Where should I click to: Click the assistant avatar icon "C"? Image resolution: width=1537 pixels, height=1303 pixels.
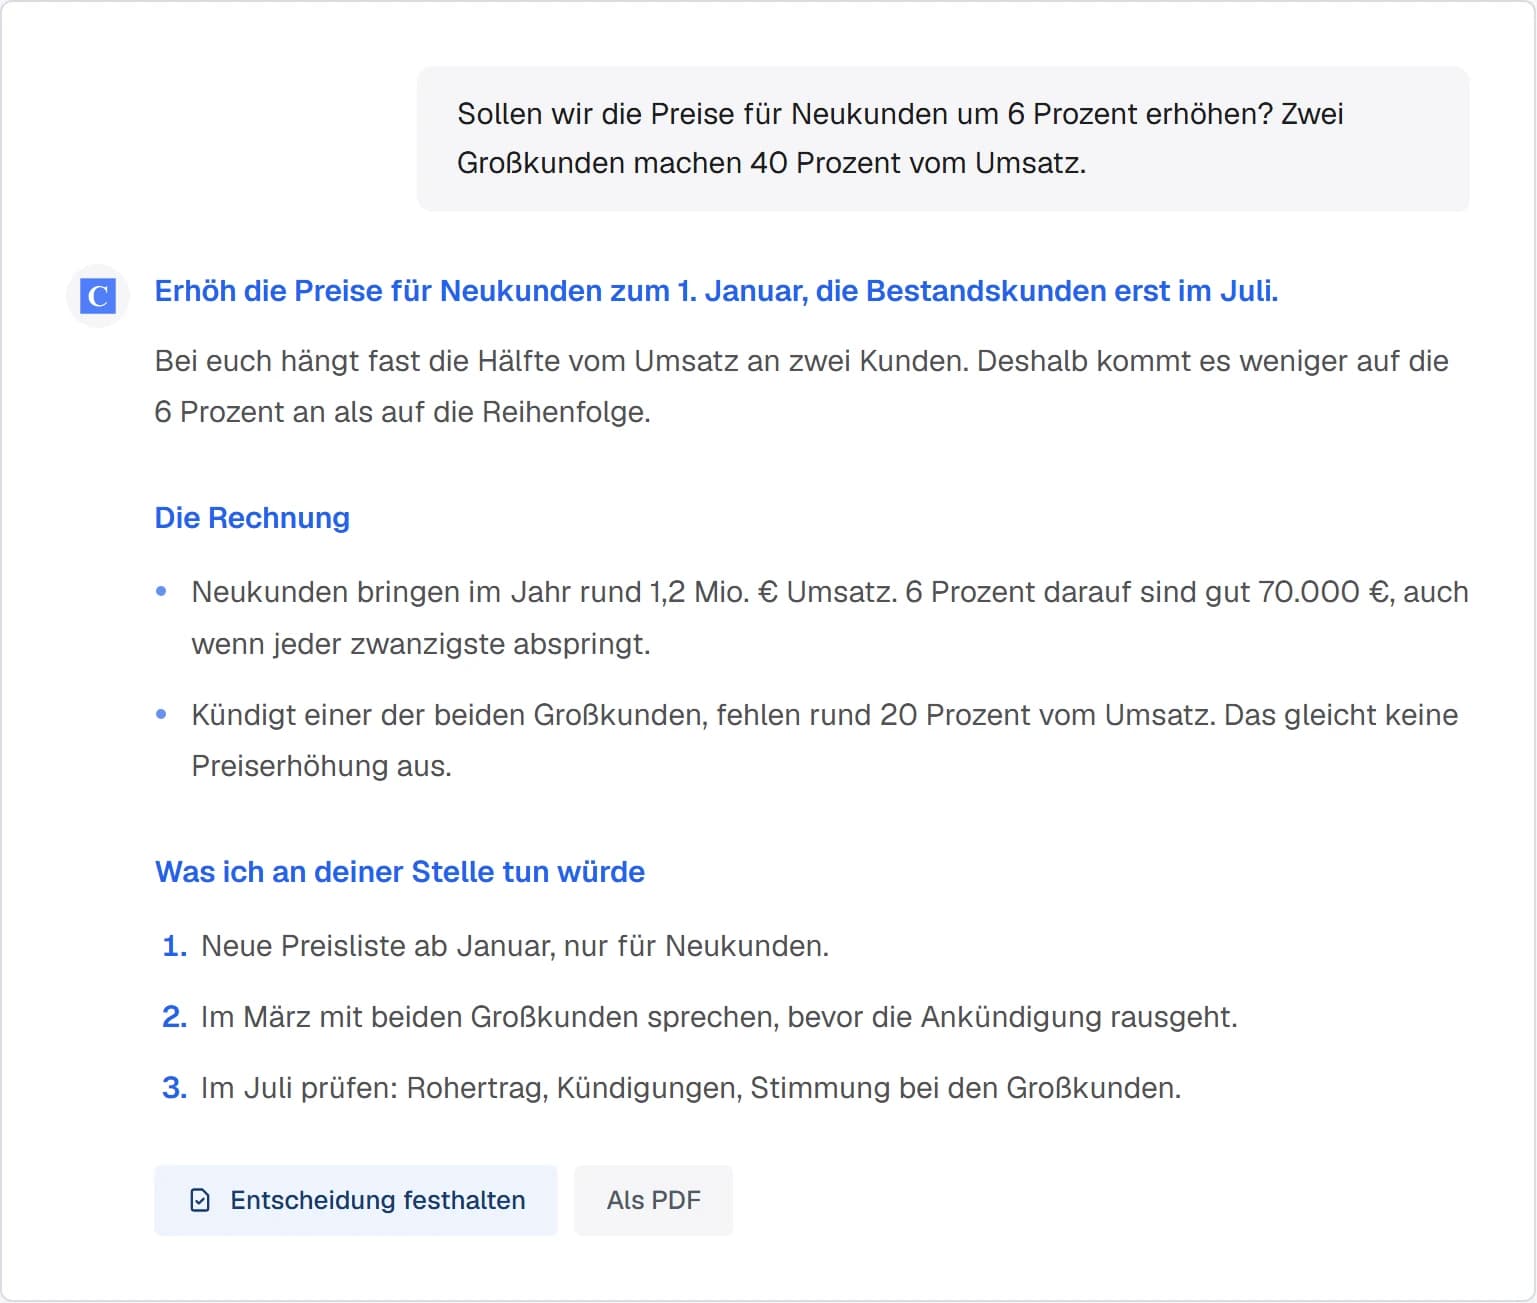(98, 296)
